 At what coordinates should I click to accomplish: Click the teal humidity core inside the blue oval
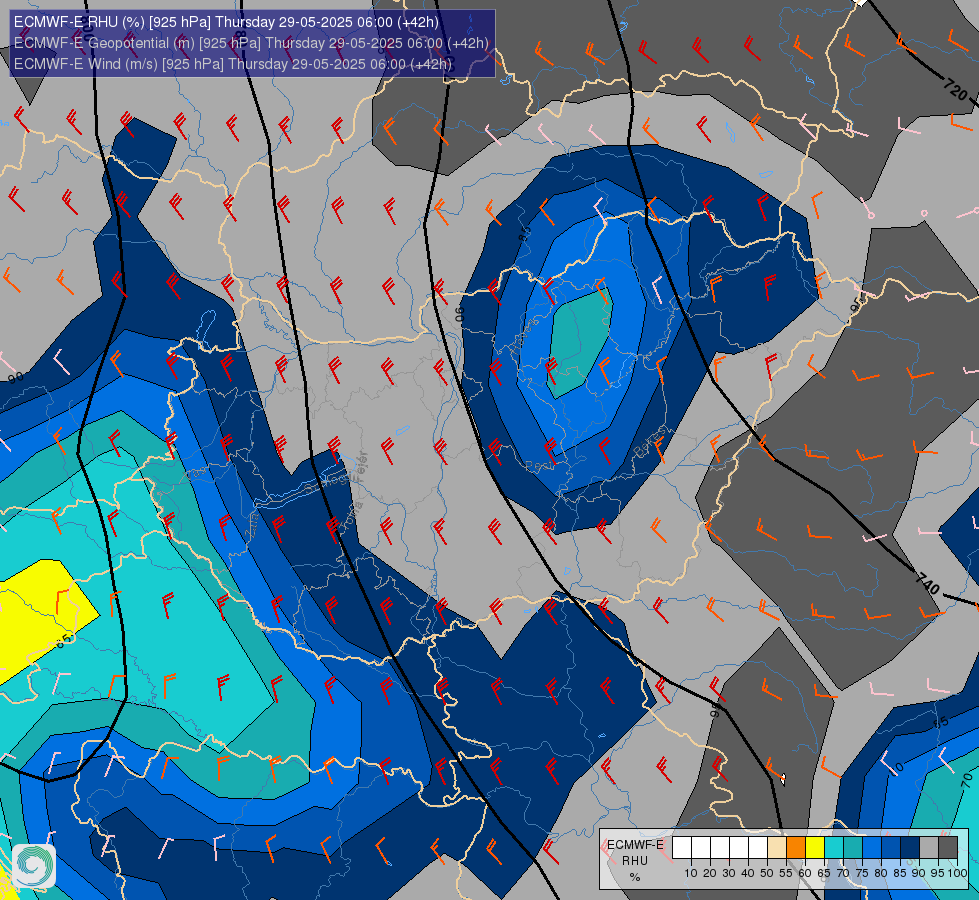578,344
